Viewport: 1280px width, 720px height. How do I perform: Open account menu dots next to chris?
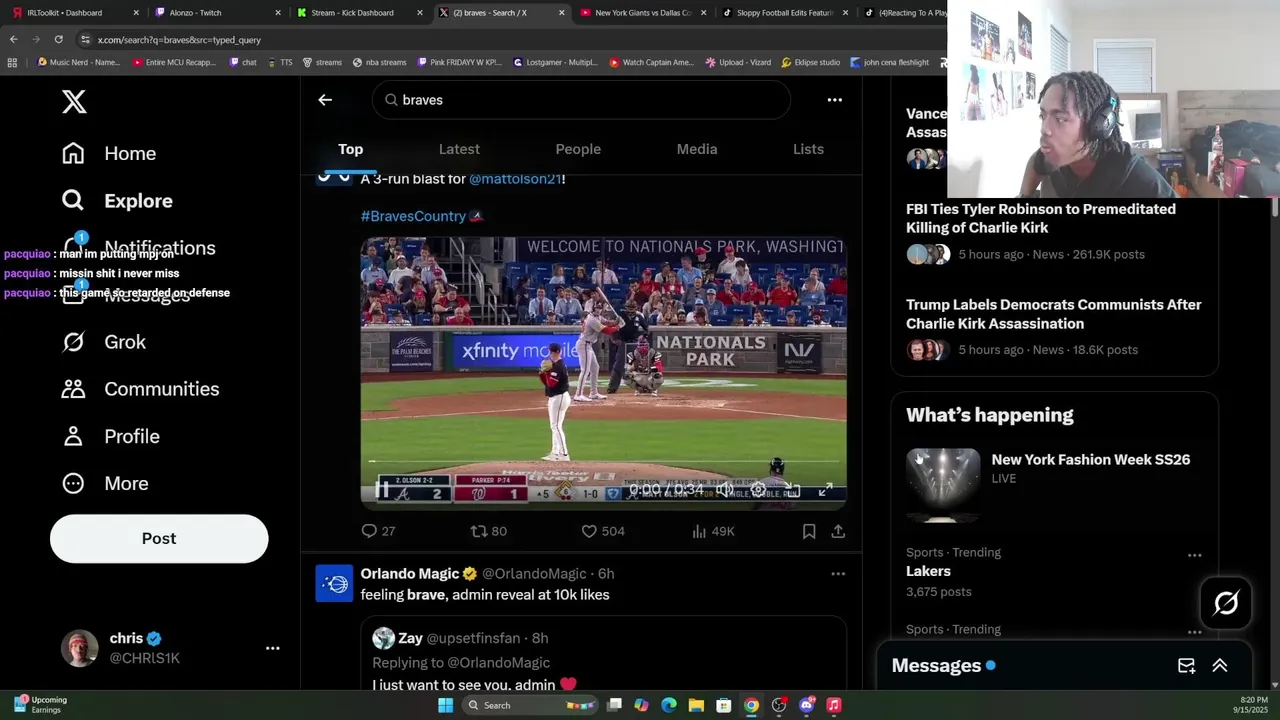point(272,648)
